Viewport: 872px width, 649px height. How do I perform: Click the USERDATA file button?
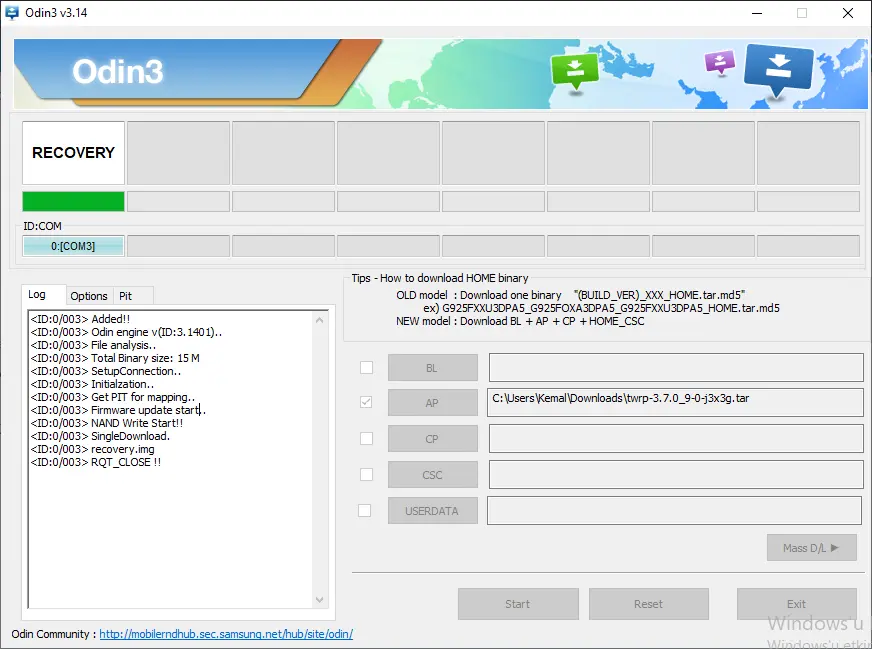433,511
